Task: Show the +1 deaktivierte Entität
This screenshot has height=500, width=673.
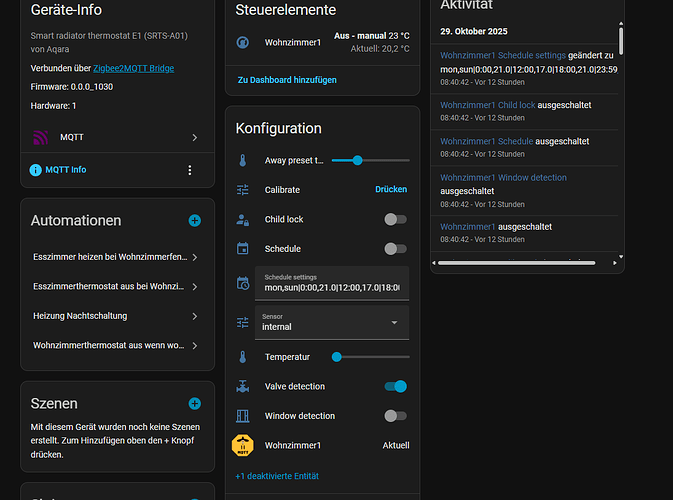Action: 277,476
